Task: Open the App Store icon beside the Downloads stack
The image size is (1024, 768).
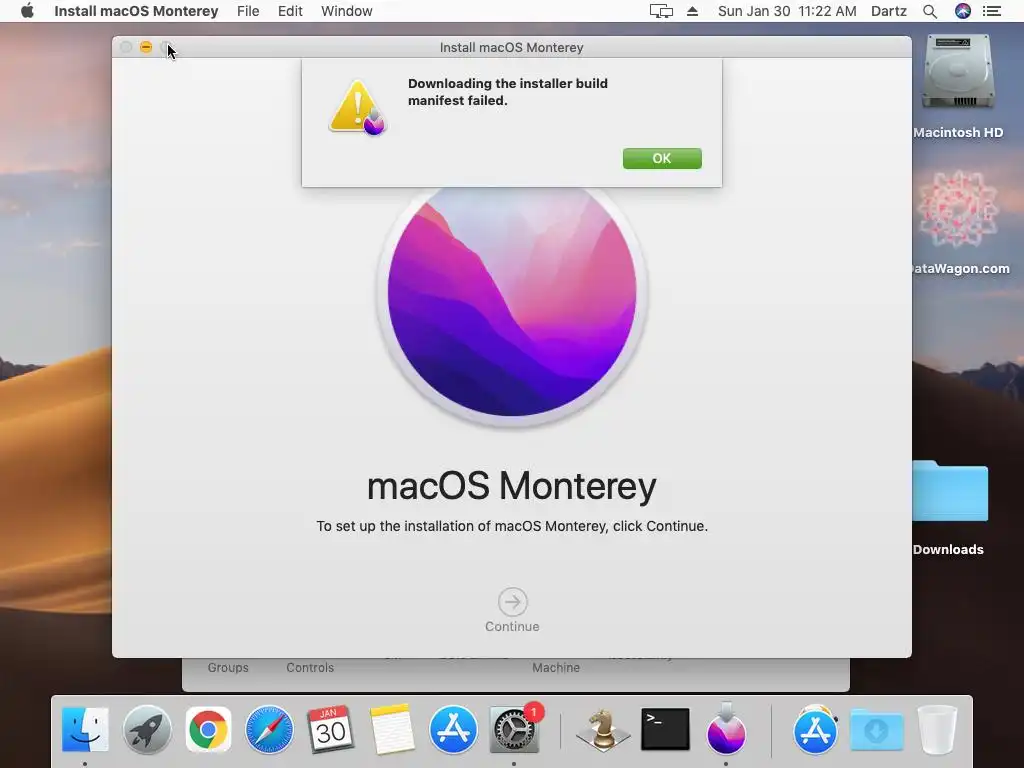Action: pyautogui.click(x=815, y=729)
